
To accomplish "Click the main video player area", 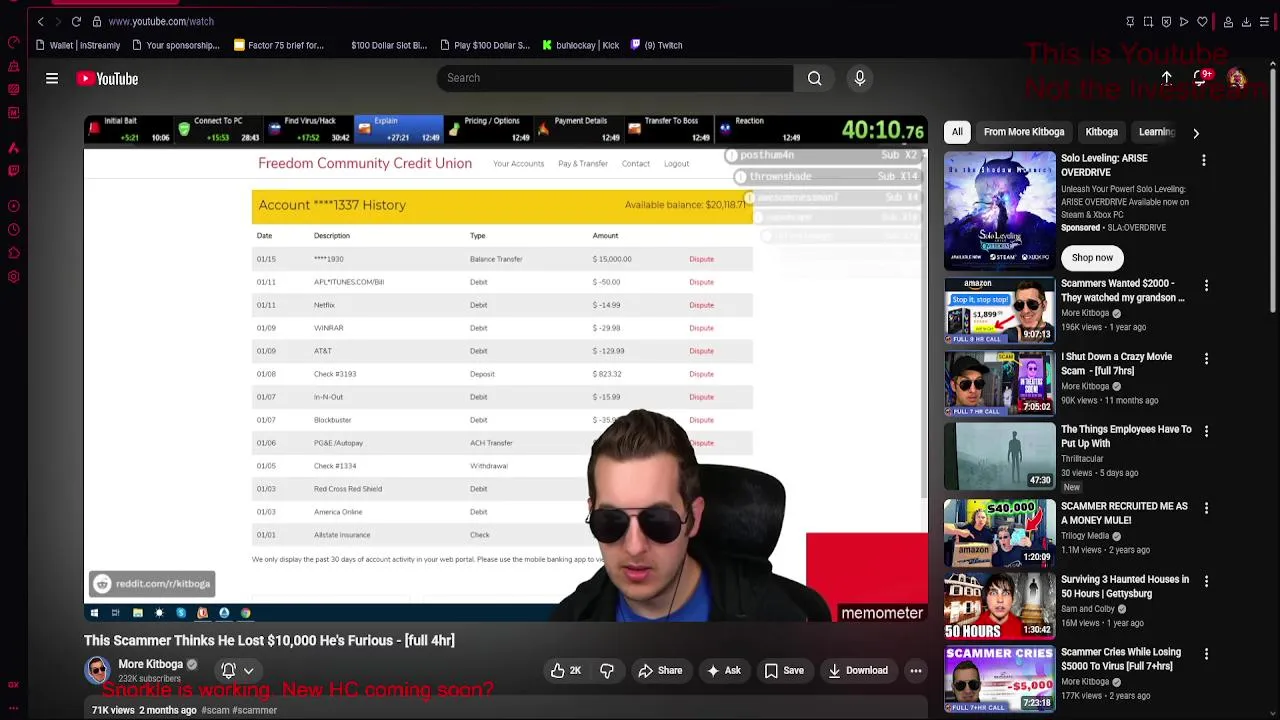I will tap(506, 368).
